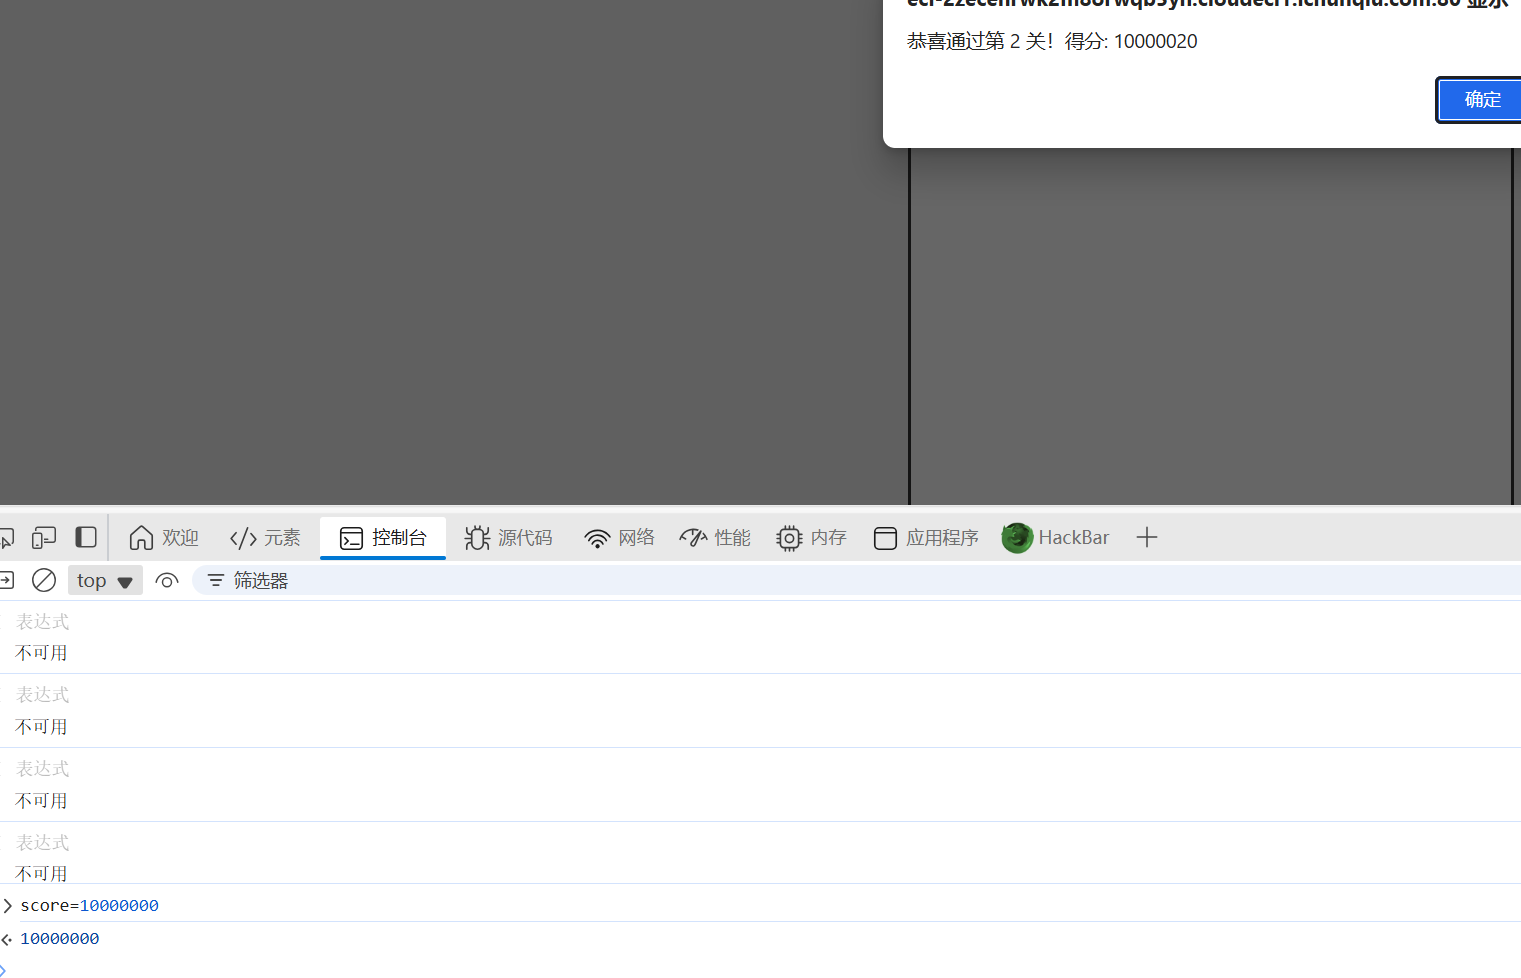This screenshot has width=1521, height=978.
Task: Select the 控制台 (Console) tab
Action: [x=383, y=538]
